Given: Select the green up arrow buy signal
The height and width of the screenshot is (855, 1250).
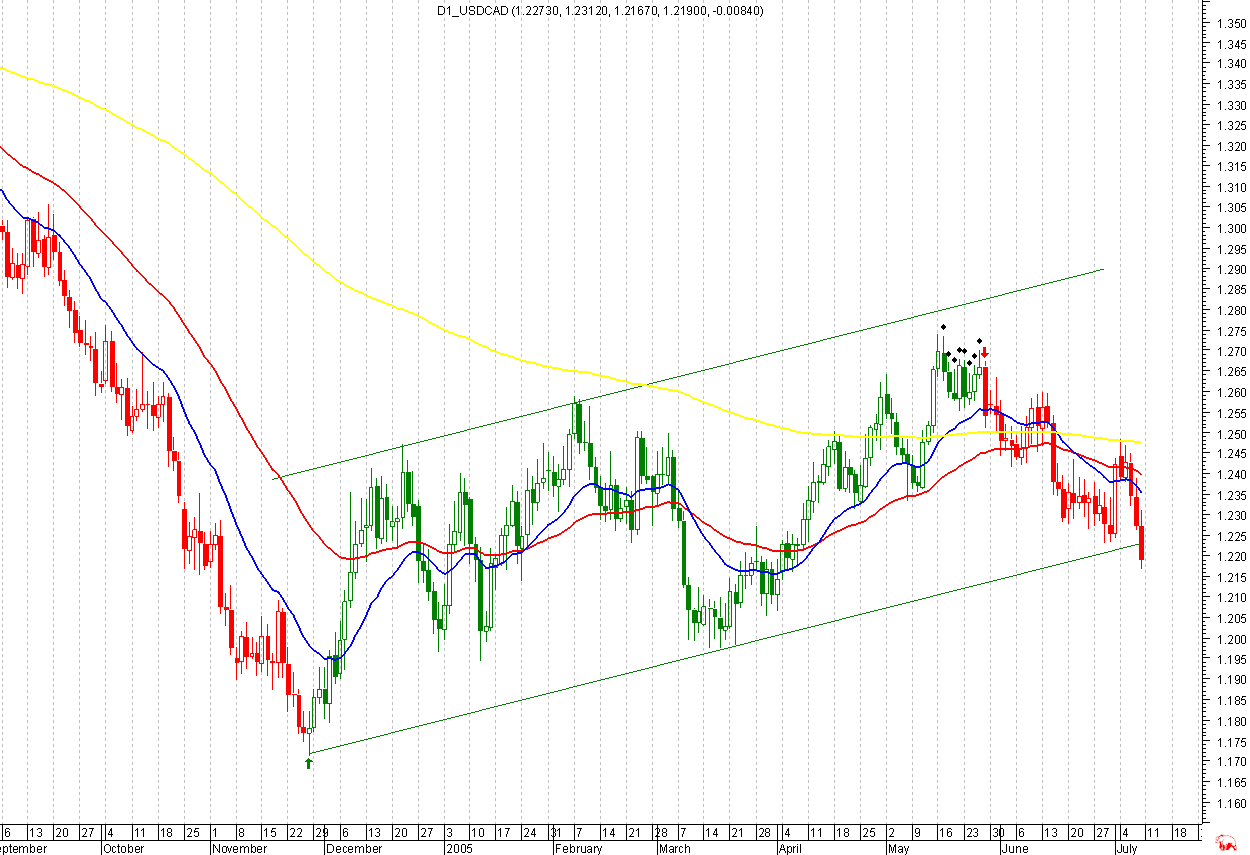Looking at the screenshot, I should (x=309, y=761).
